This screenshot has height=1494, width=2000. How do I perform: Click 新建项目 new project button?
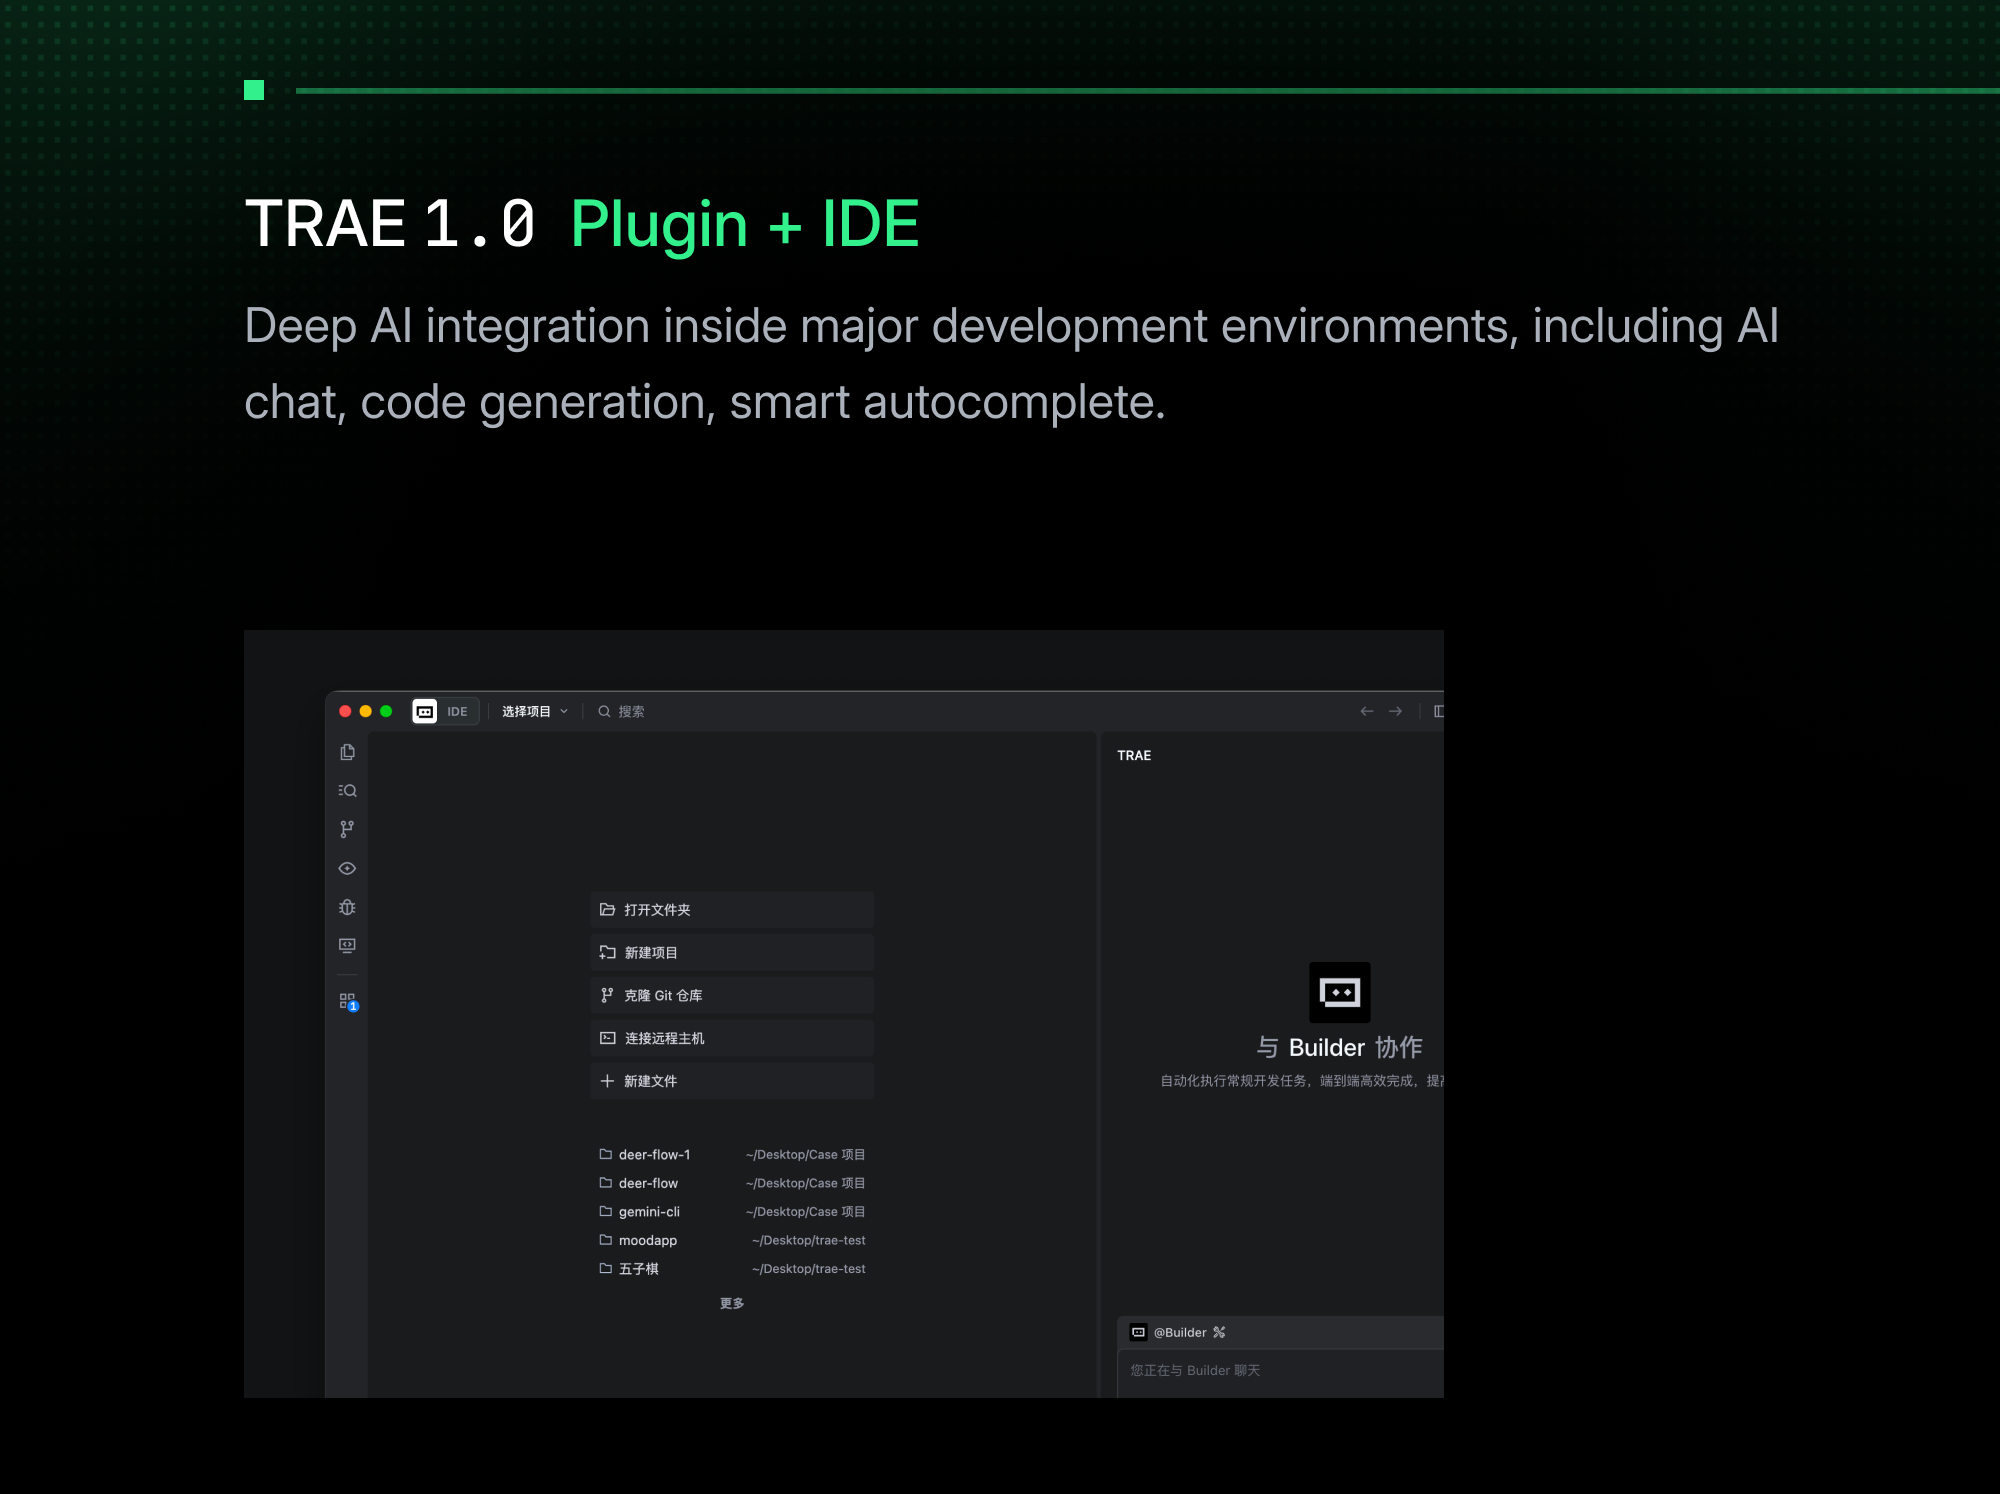click(x=732, y=953)
